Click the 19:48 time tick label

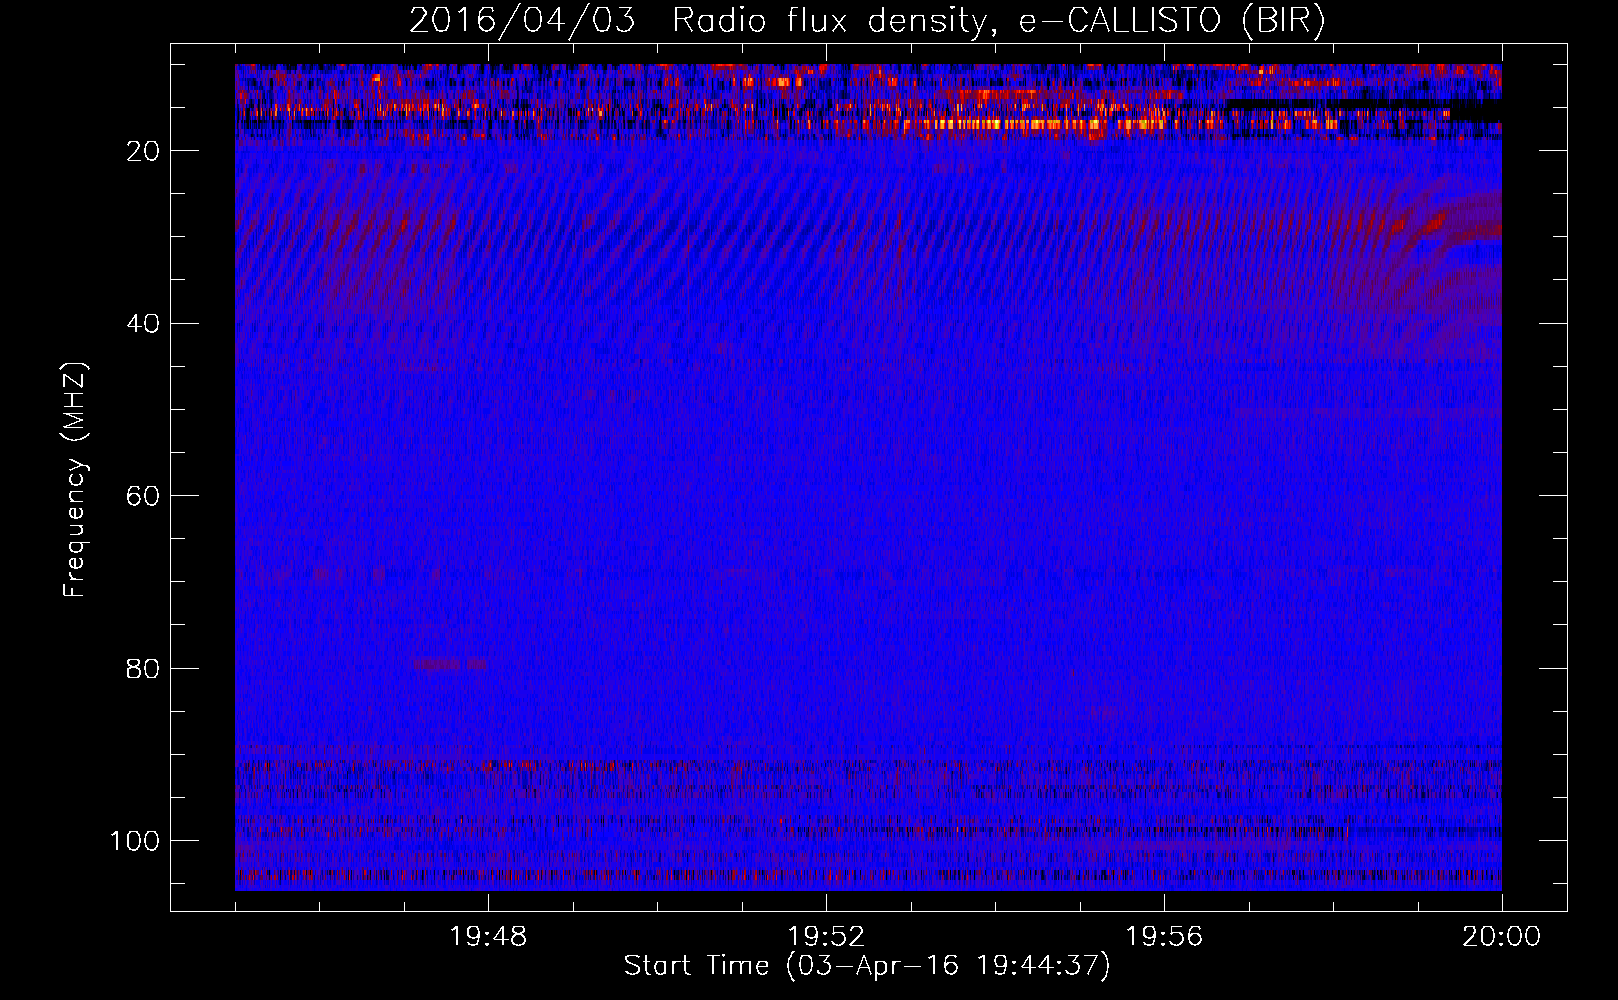click(x=488, y=937)
